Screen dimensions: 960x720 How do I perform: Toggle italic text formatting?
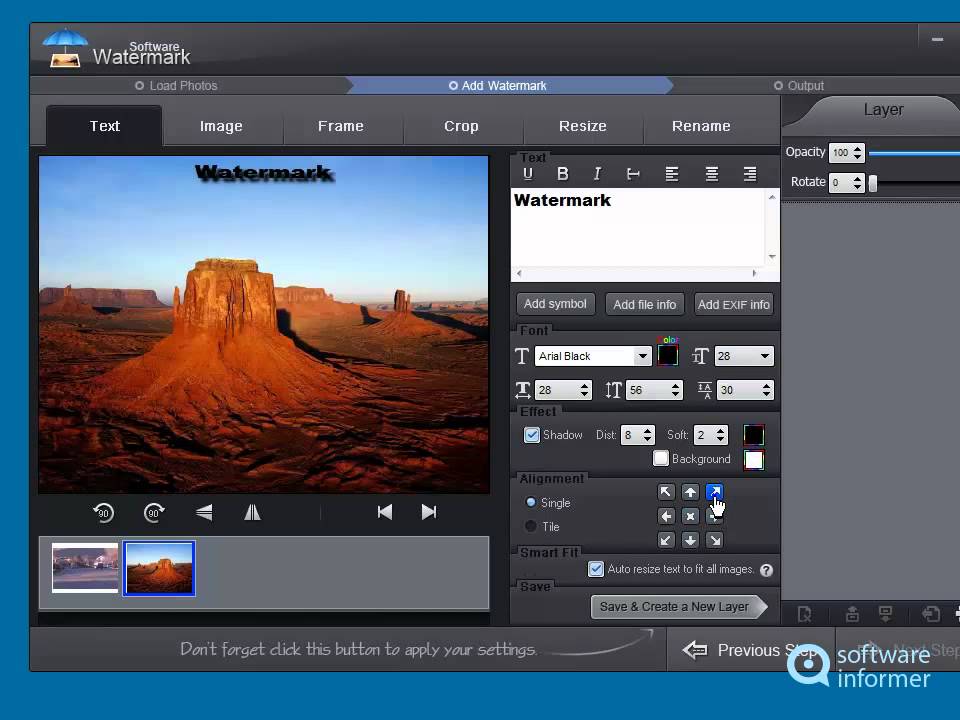[598, 174]
